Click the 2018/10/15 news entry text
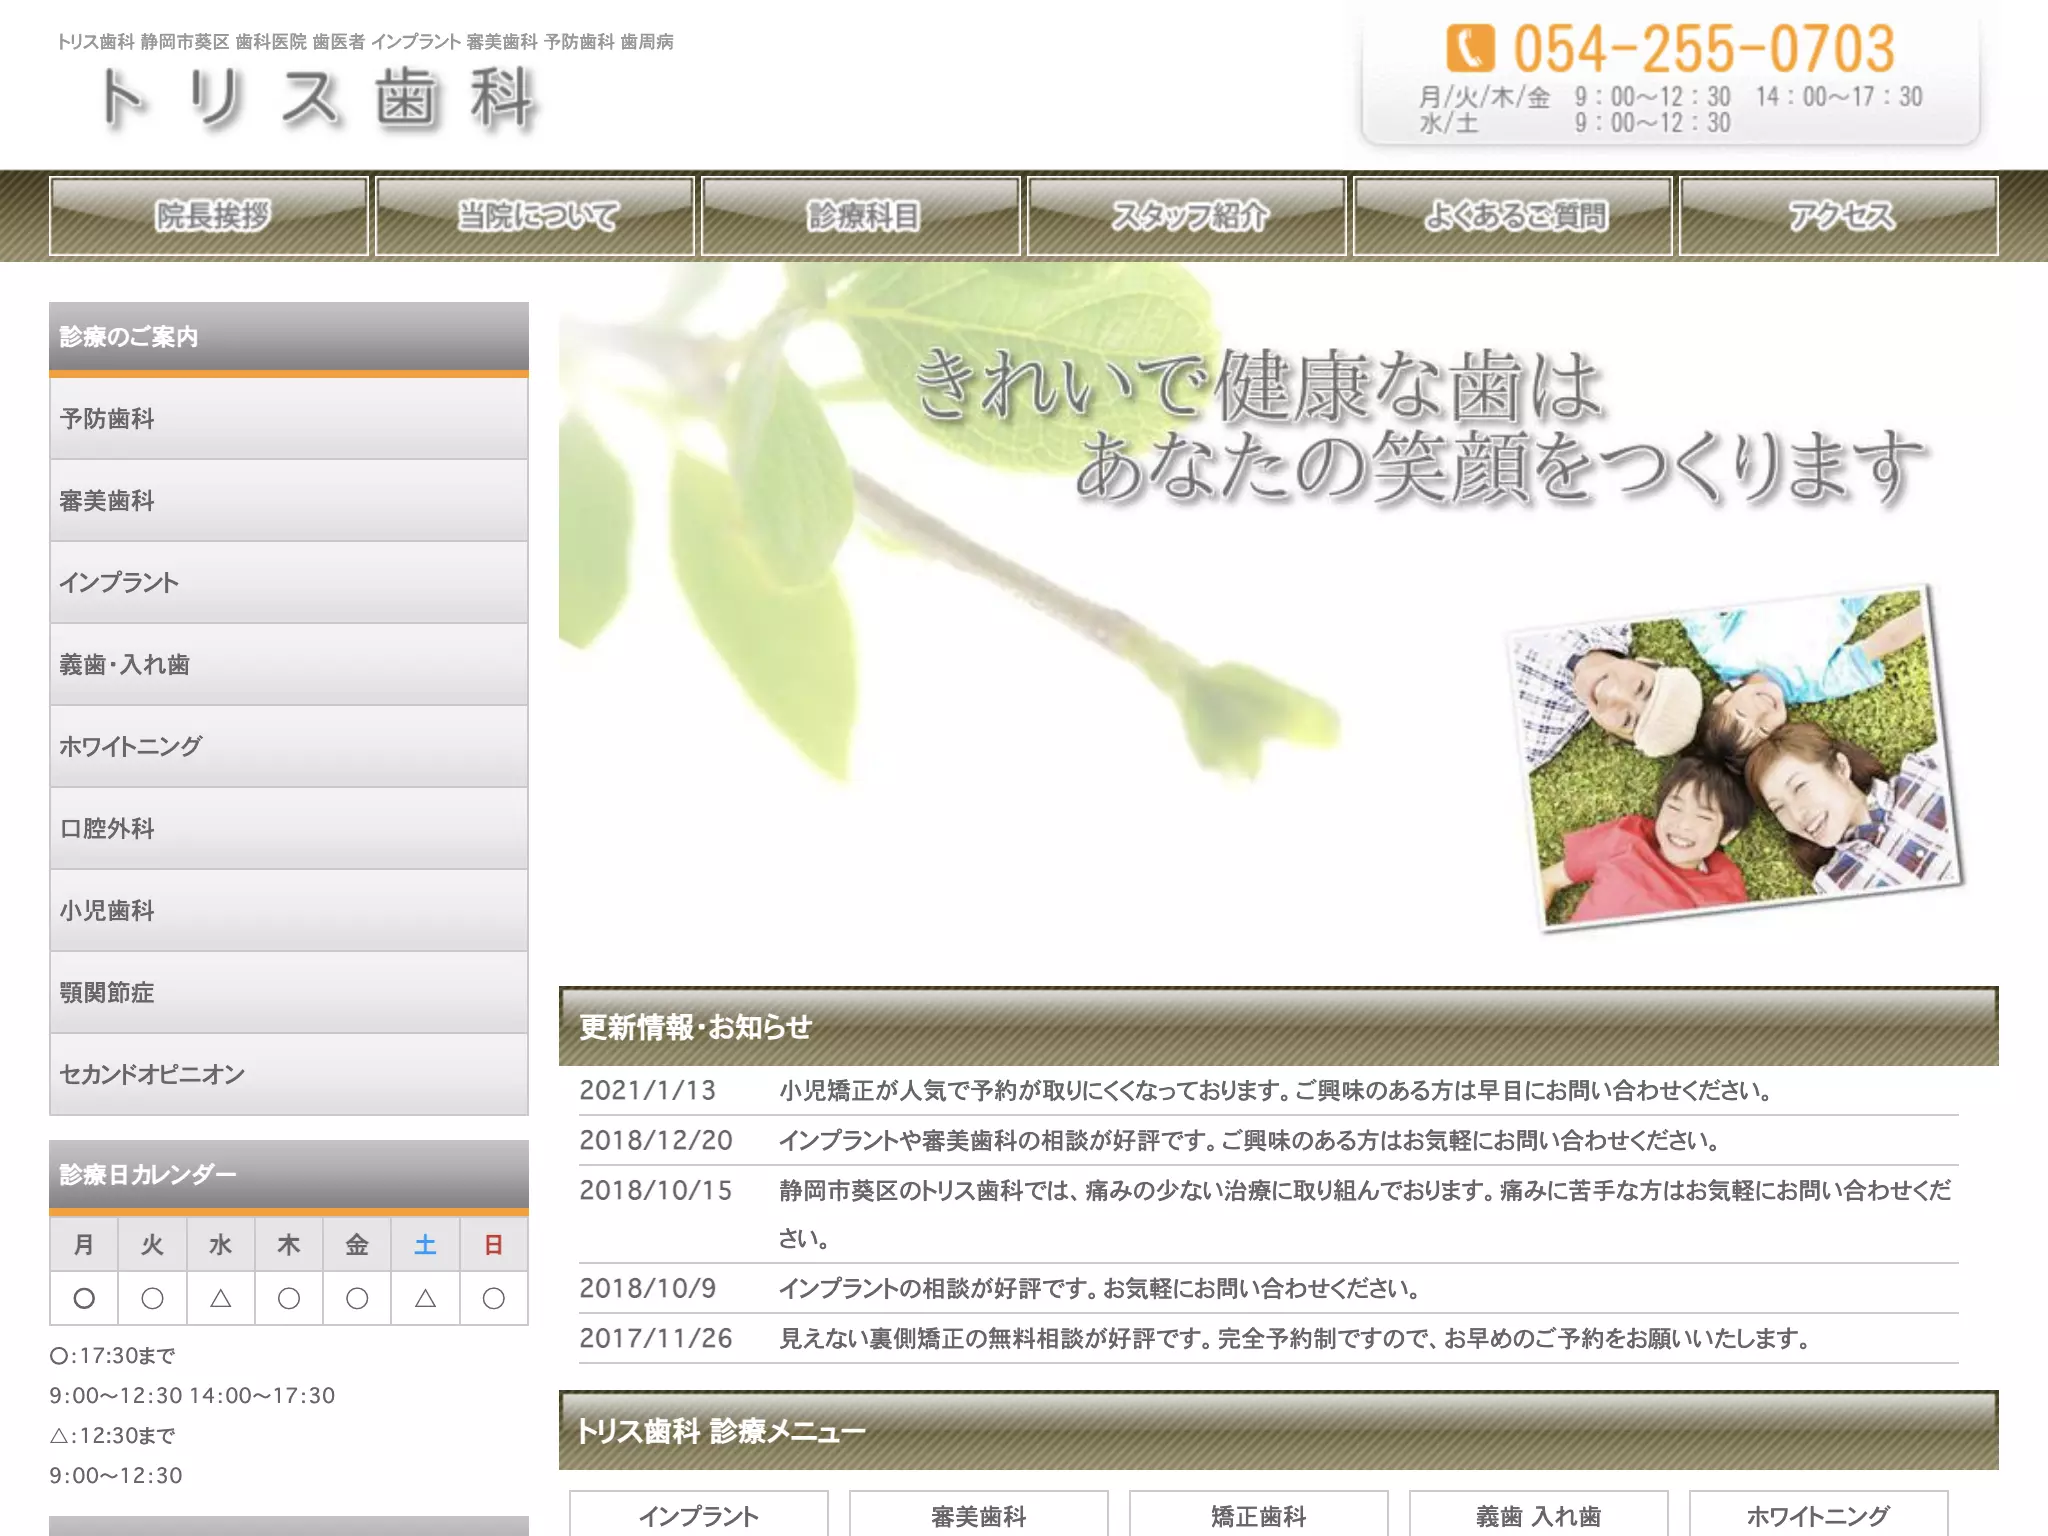The image size is (2048, 1536). [x=1365, y=1214]
